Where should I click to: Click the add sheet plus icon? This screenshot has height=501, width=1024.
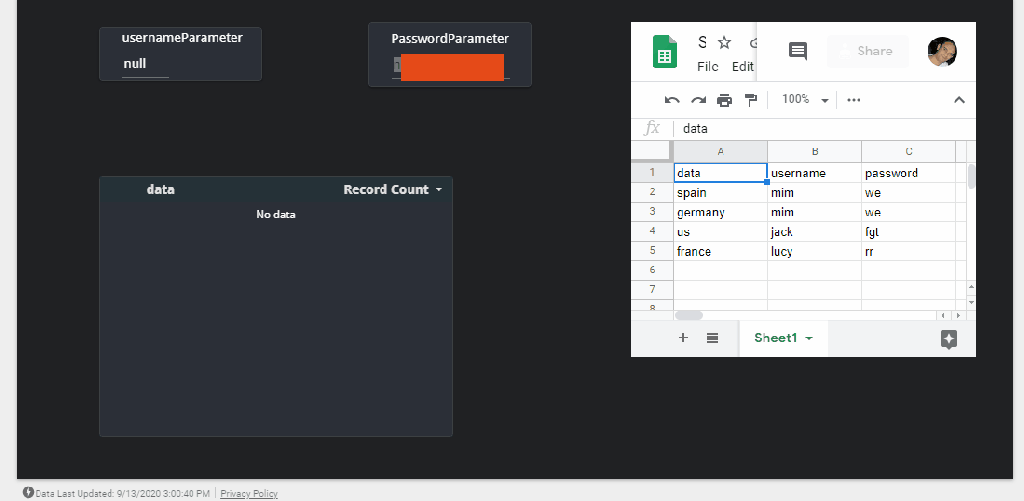coord(683,338)
